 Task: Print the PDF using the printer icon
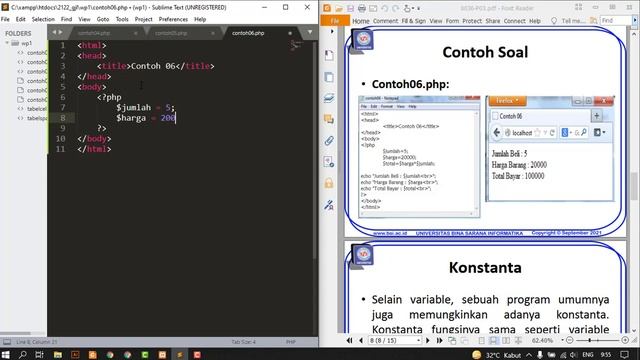(362, 8)
